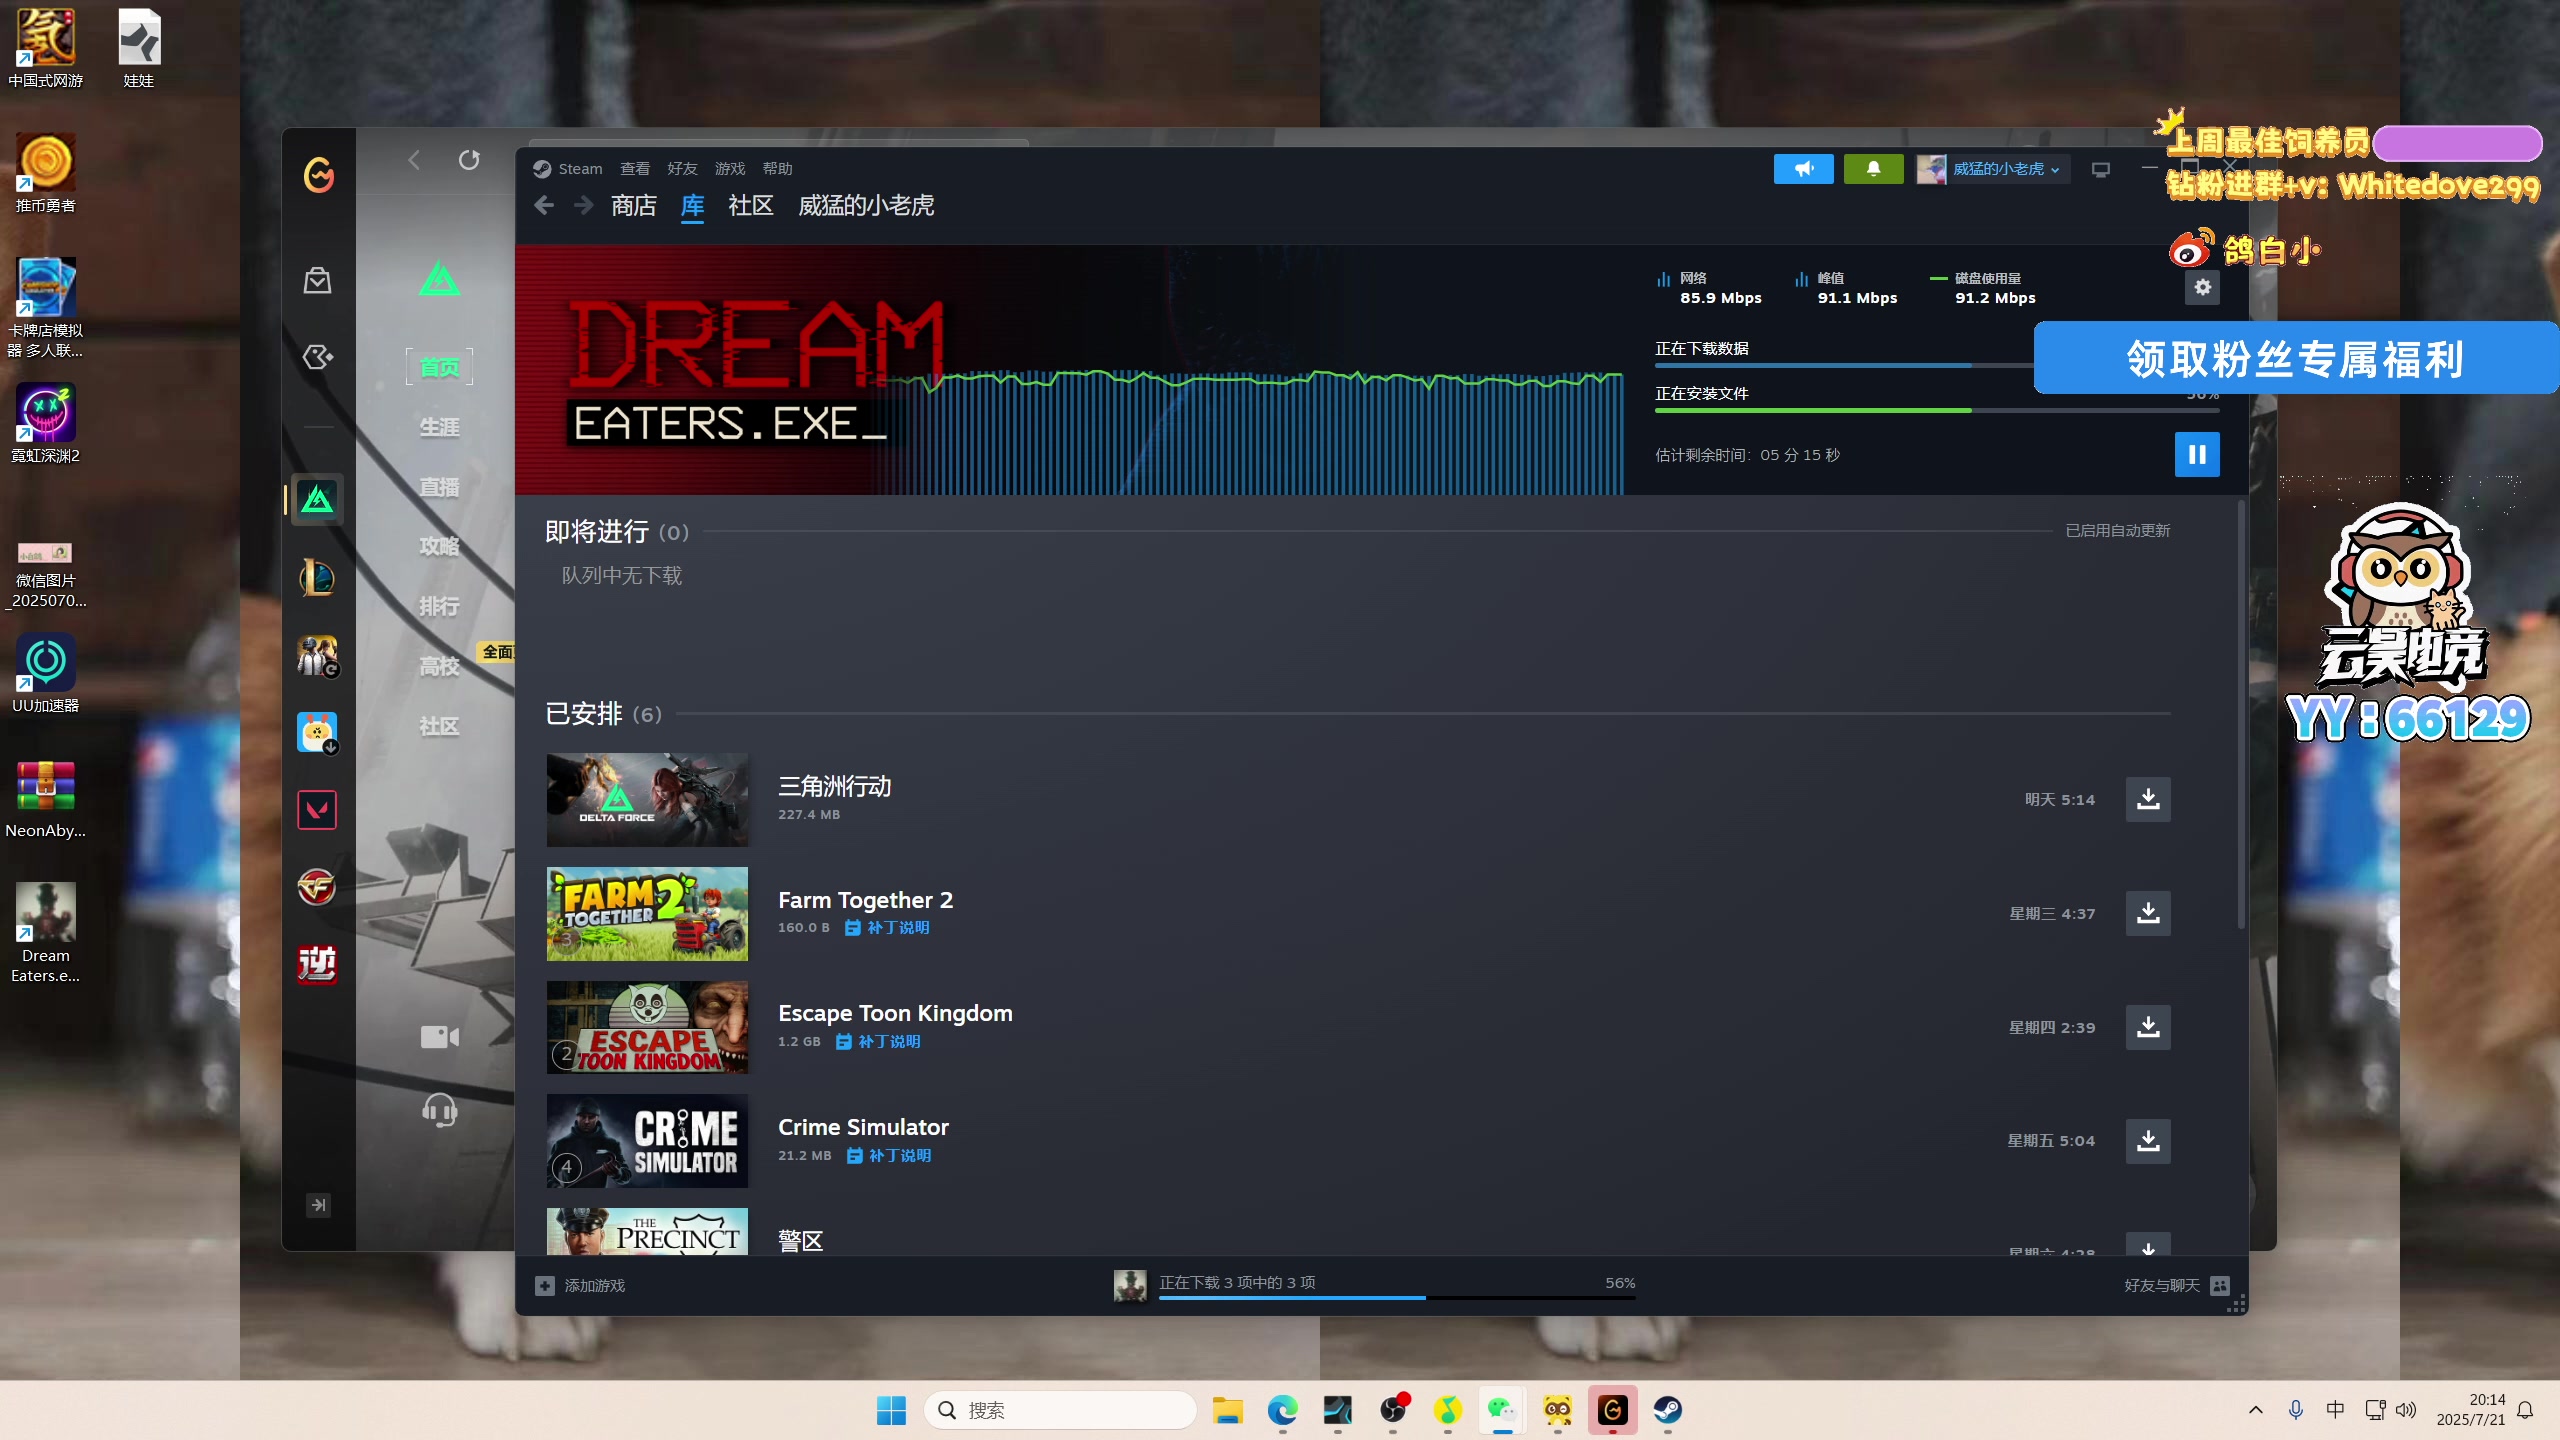Click 添加游戏 at bottom of Steam
The height and width of the screenshot is (1440, 2560).
pos(580,1286)
